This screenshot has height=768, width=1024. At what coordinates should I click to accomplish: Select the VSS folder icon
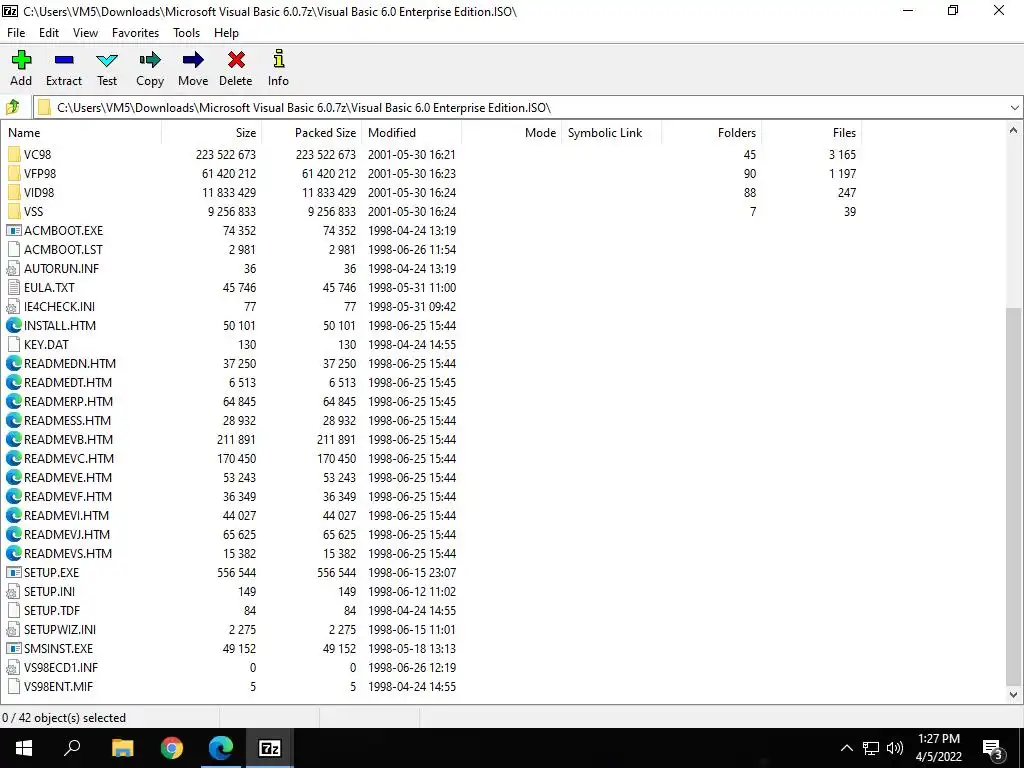(14, 212)
